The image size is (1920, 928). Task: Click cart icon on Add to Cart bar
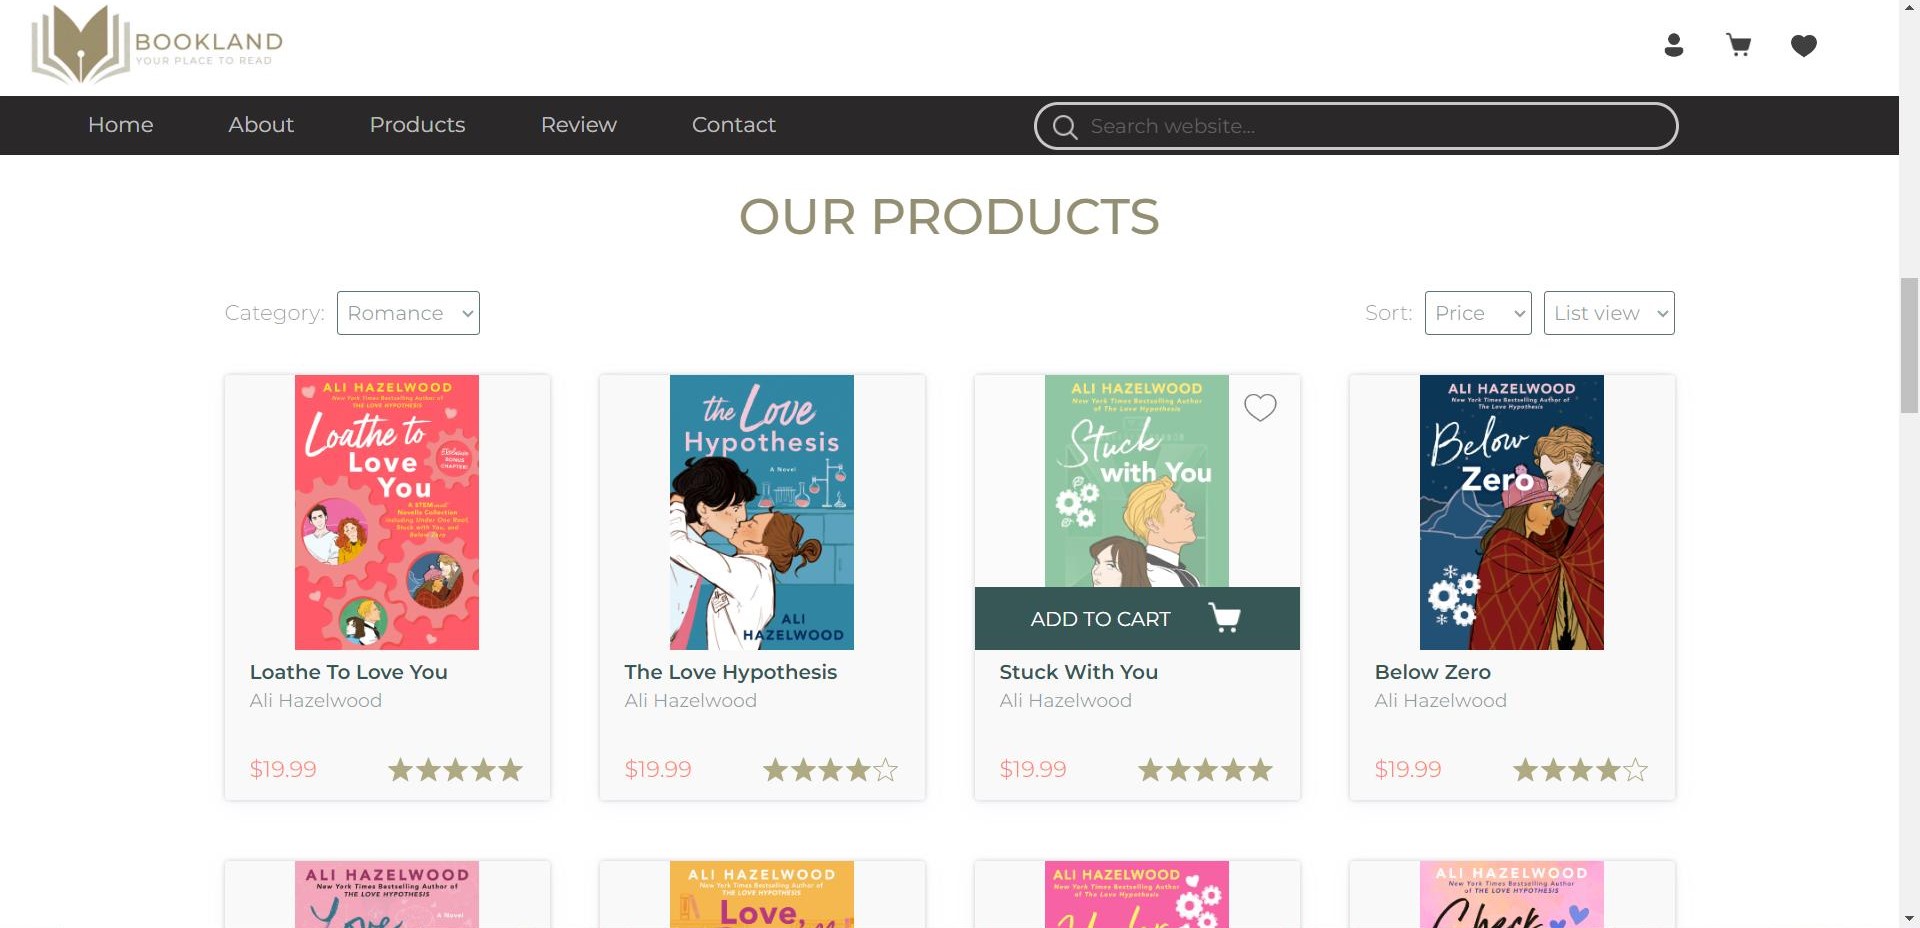click(x=1225, y=618)
